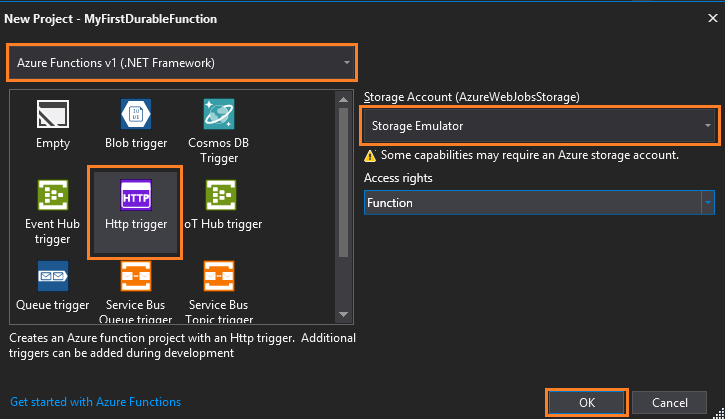
Task: Click the Empty template label
Action: 53,143
